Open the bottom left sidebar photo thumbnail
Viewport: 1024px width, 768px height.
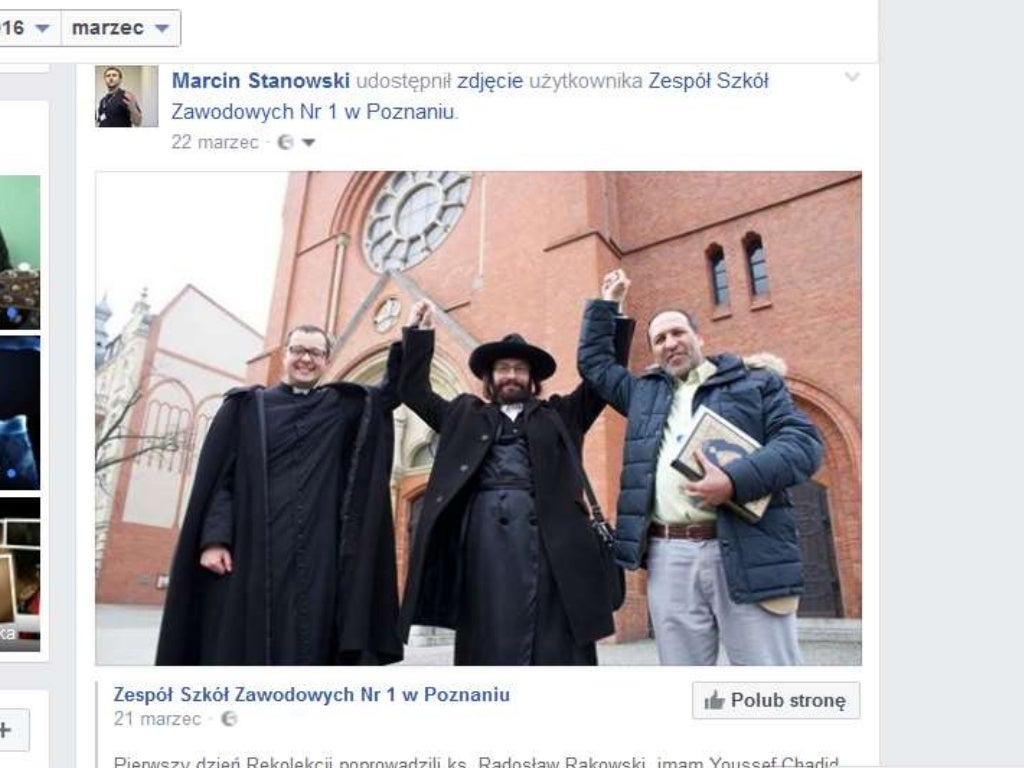20,575
